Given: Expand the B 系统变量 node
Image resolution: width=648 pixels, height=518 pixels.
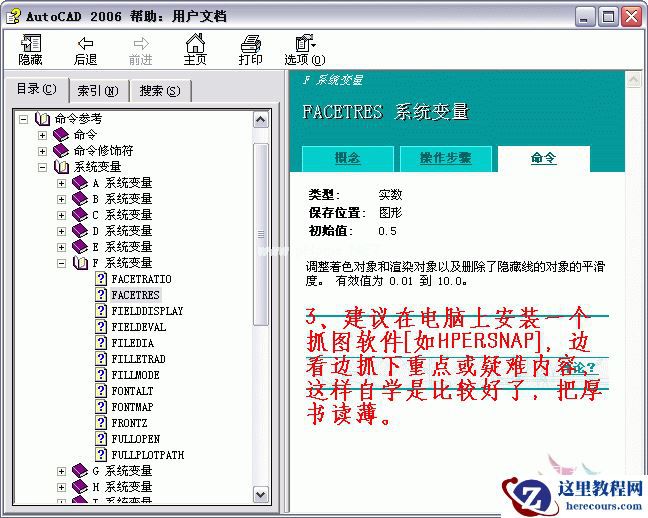Looking at the screenshot, I should (61, 200).
